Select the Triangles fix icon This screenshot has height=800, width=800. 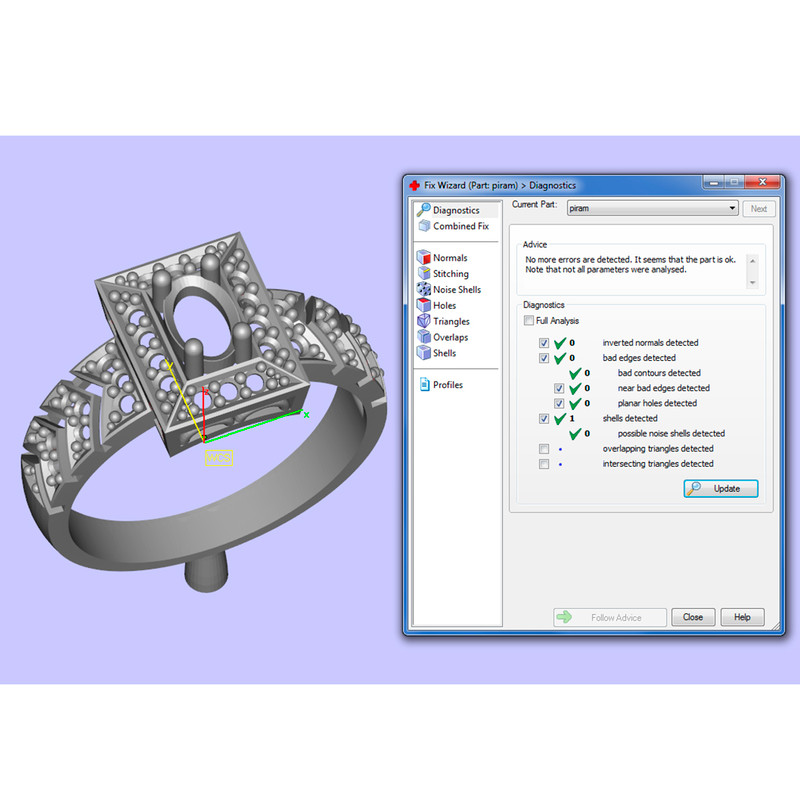(x=424, y=322)
